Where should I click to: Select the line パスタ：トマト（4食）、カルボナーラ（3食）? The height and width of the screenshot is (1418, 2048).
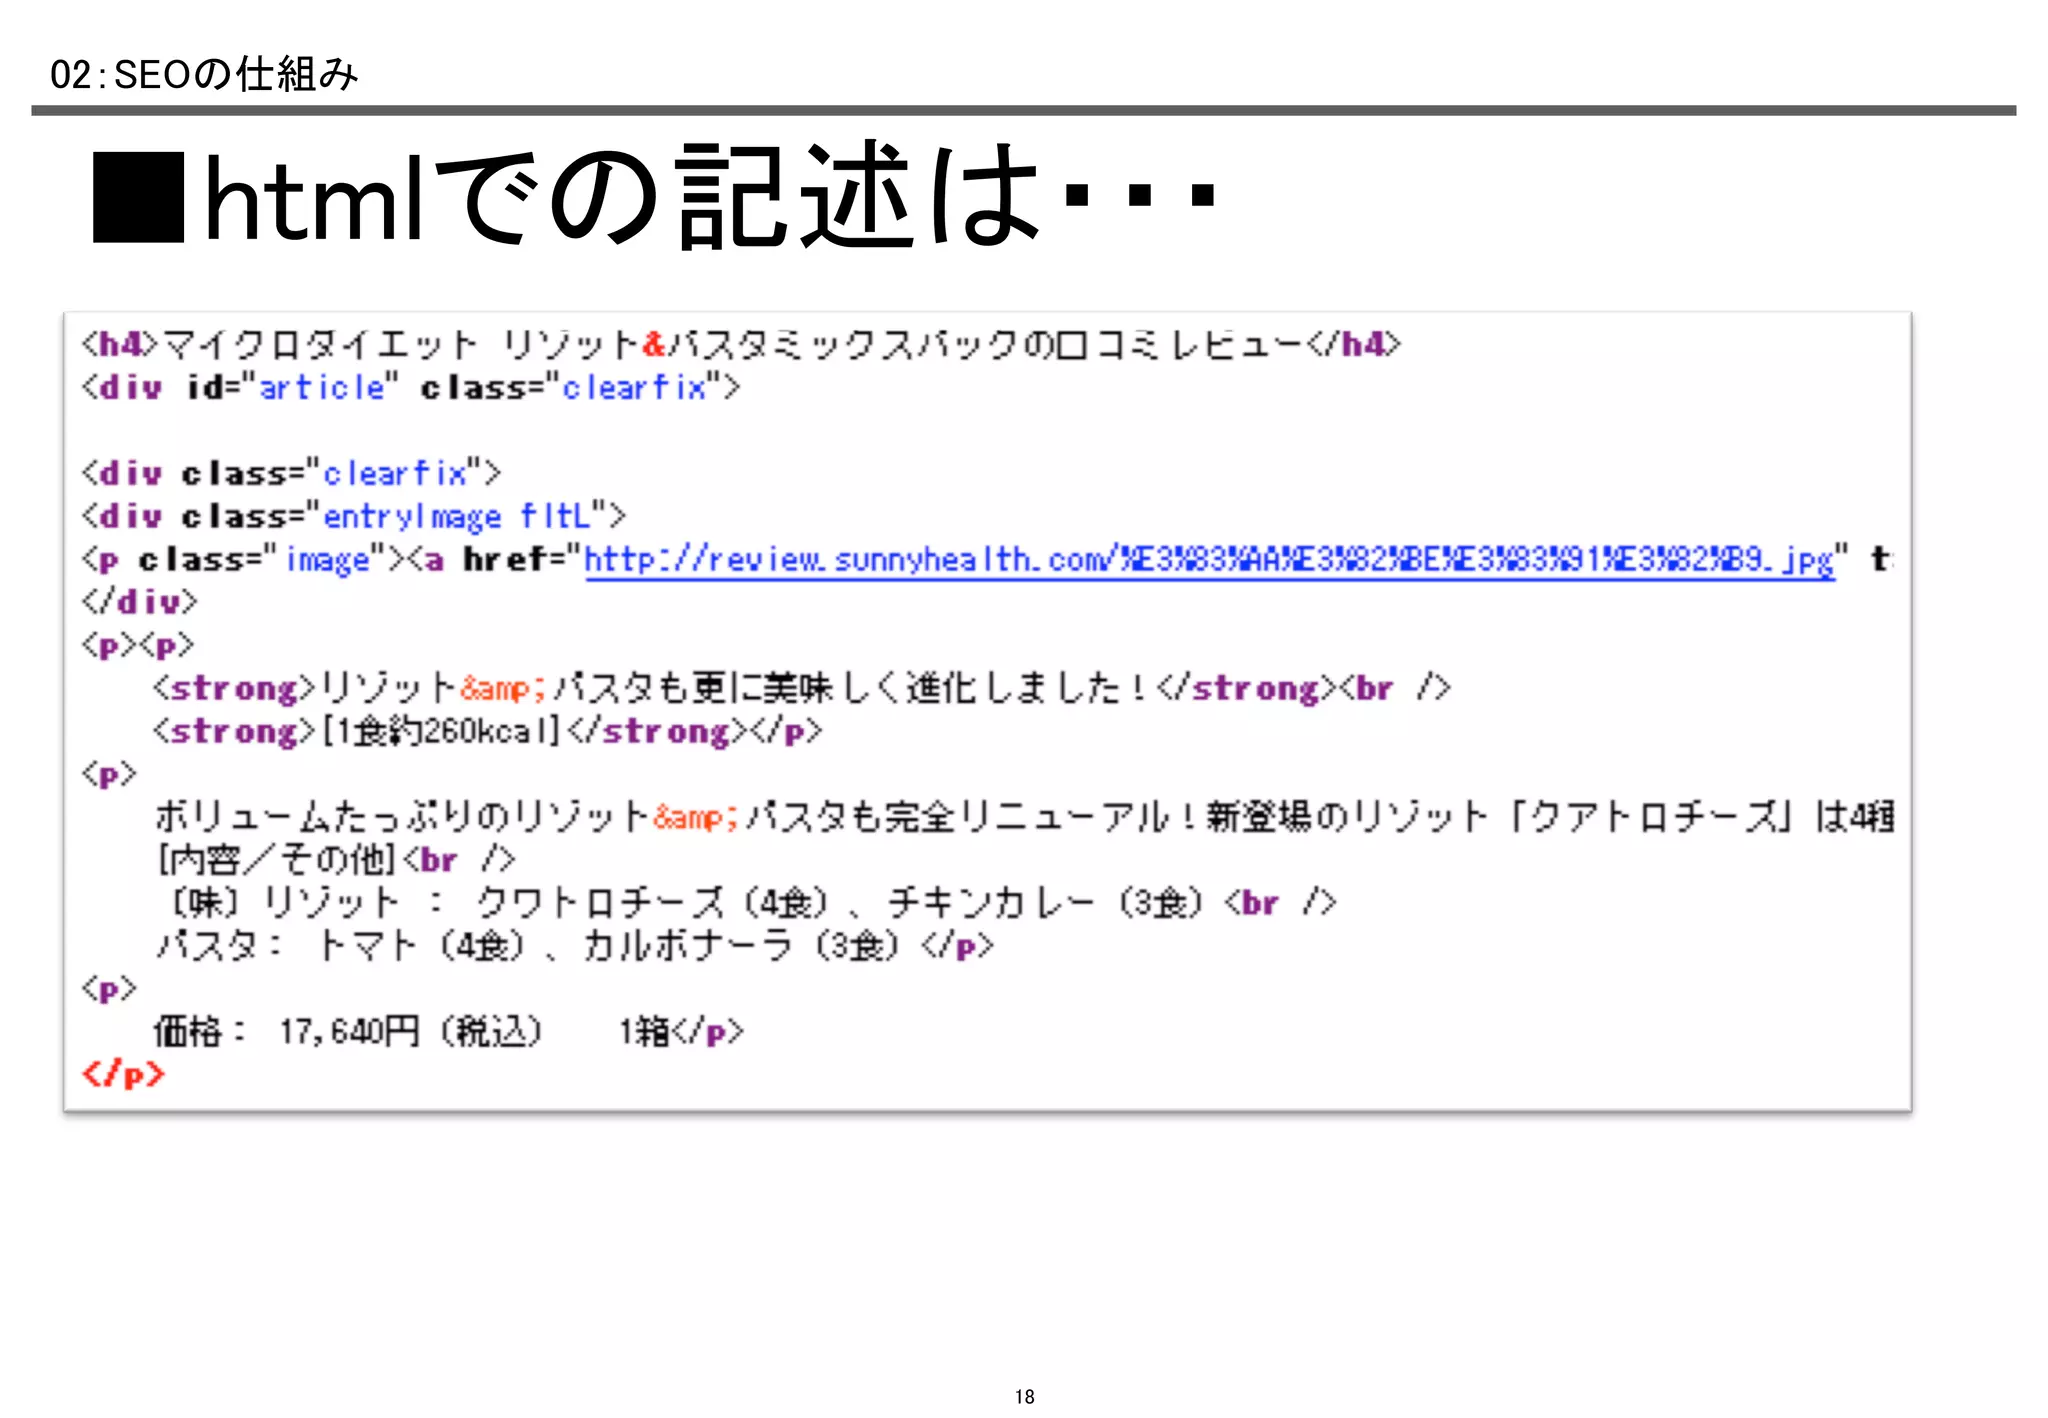point(575,946)
